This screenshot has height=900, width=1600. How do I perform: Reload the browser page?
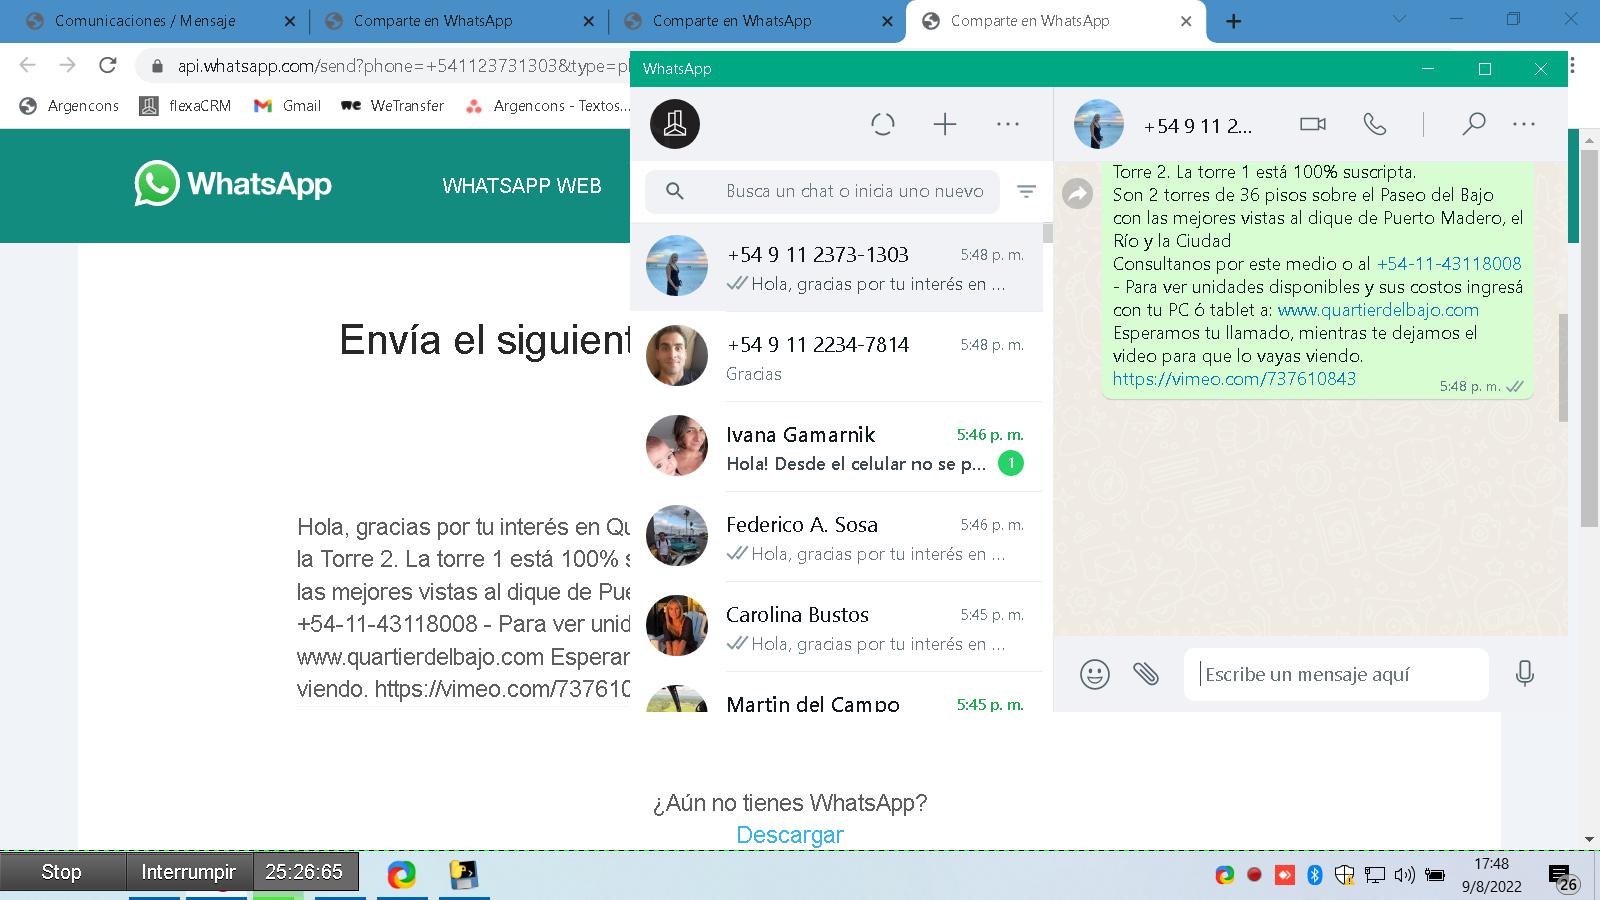108,65
